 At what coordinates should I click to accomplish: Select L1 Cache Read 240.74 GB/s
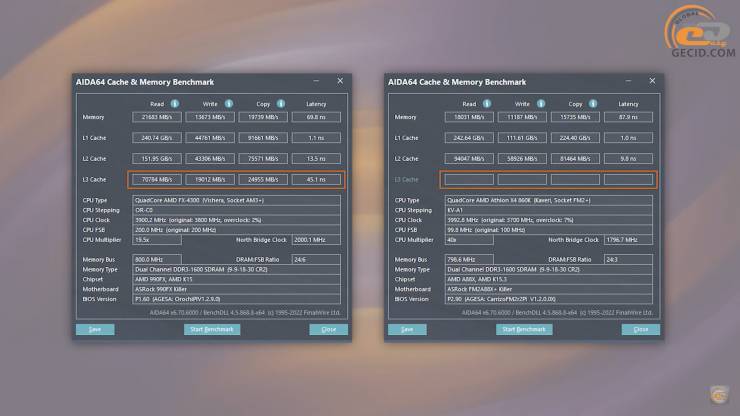coord(157,138)
